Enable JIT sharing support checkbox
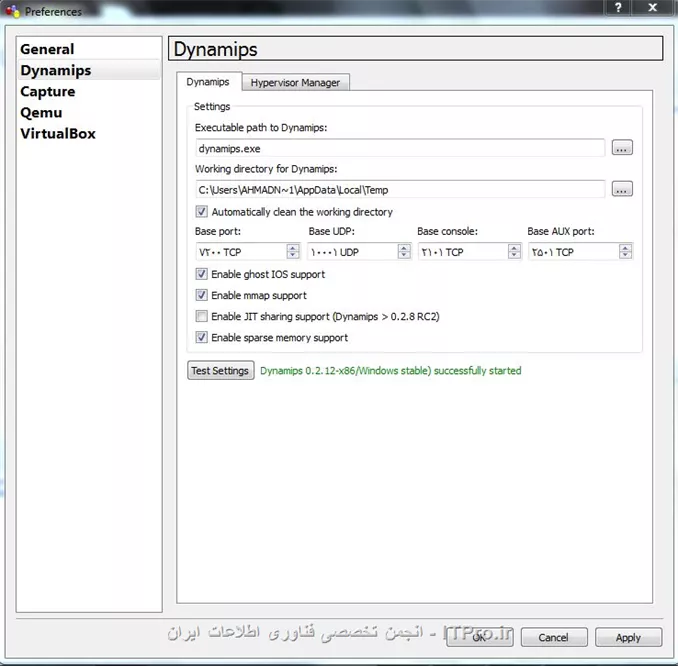 click(x=201, y=316)
